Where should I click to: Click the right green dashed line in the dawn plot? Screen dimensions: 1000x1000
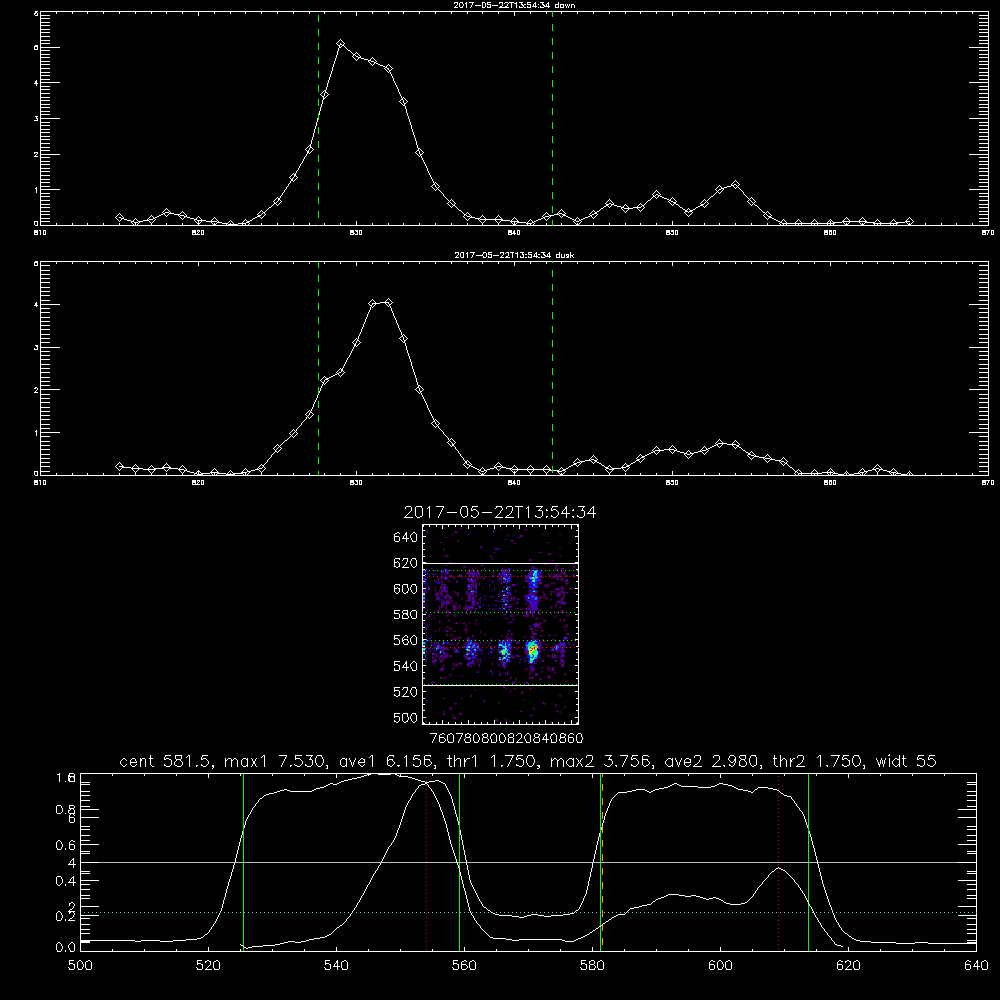click(552, 118)
